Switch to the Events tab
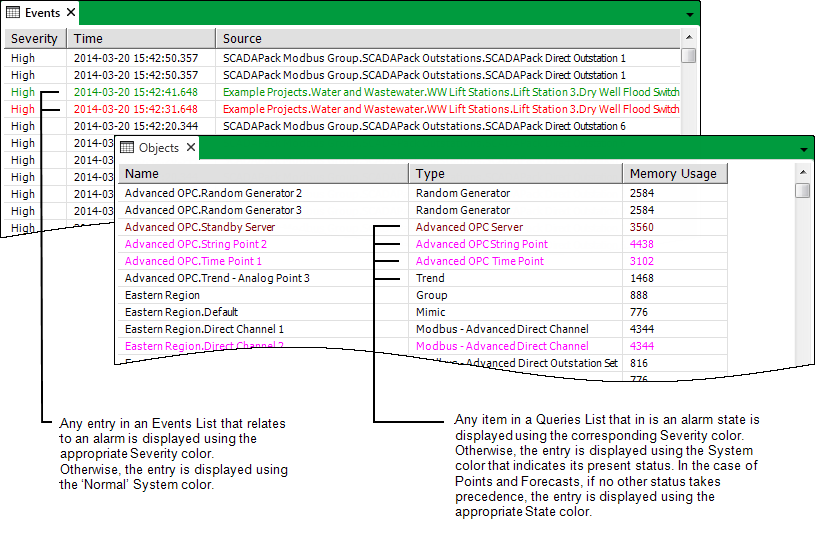Image resolution: width=815 pixels, height=540 pixels. coord(41,14)
